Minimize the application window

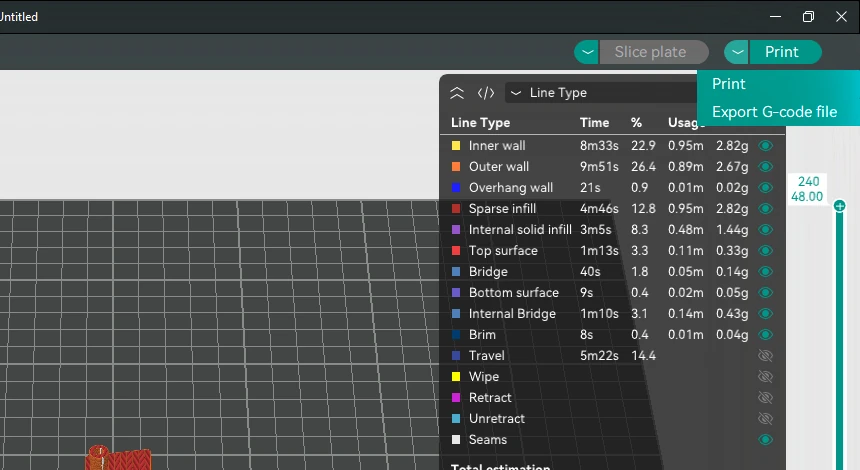[x=775, y=17]
